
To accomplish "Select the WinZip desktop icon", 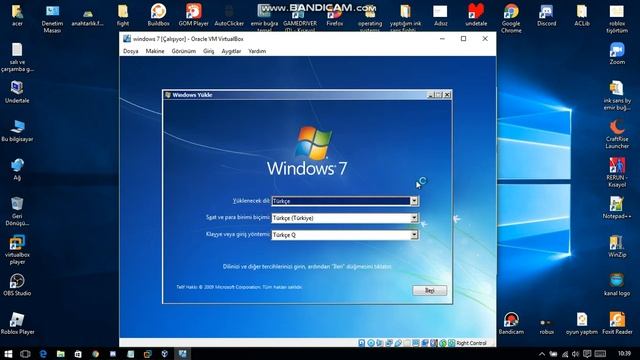I will [x=617, y=246].
